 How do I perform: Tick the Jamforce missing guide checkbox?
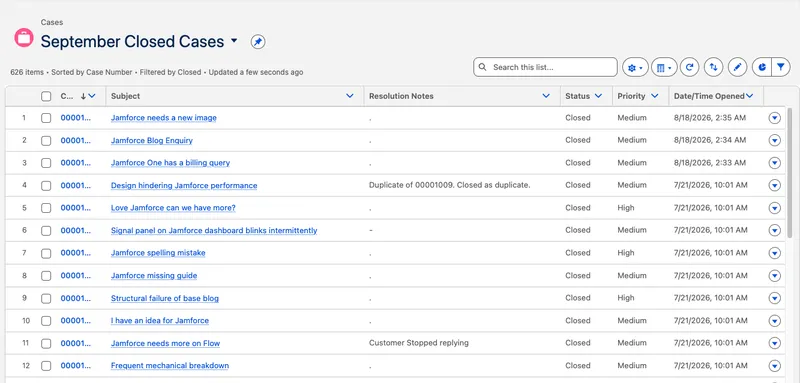point(46,276)
